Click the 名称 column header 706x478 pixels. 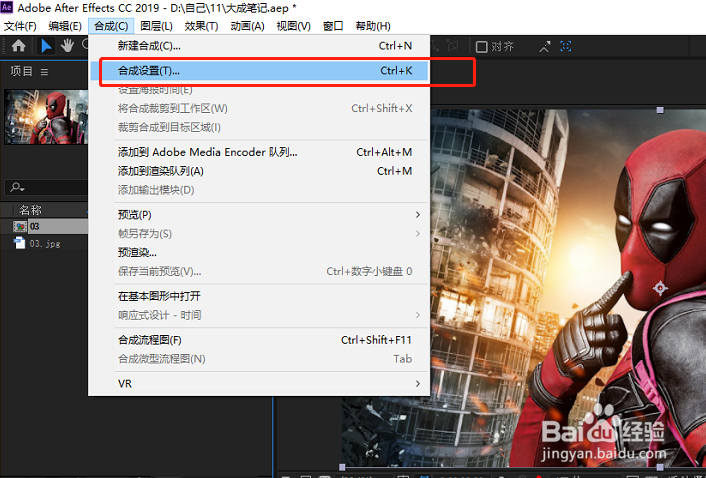point(30,210)
